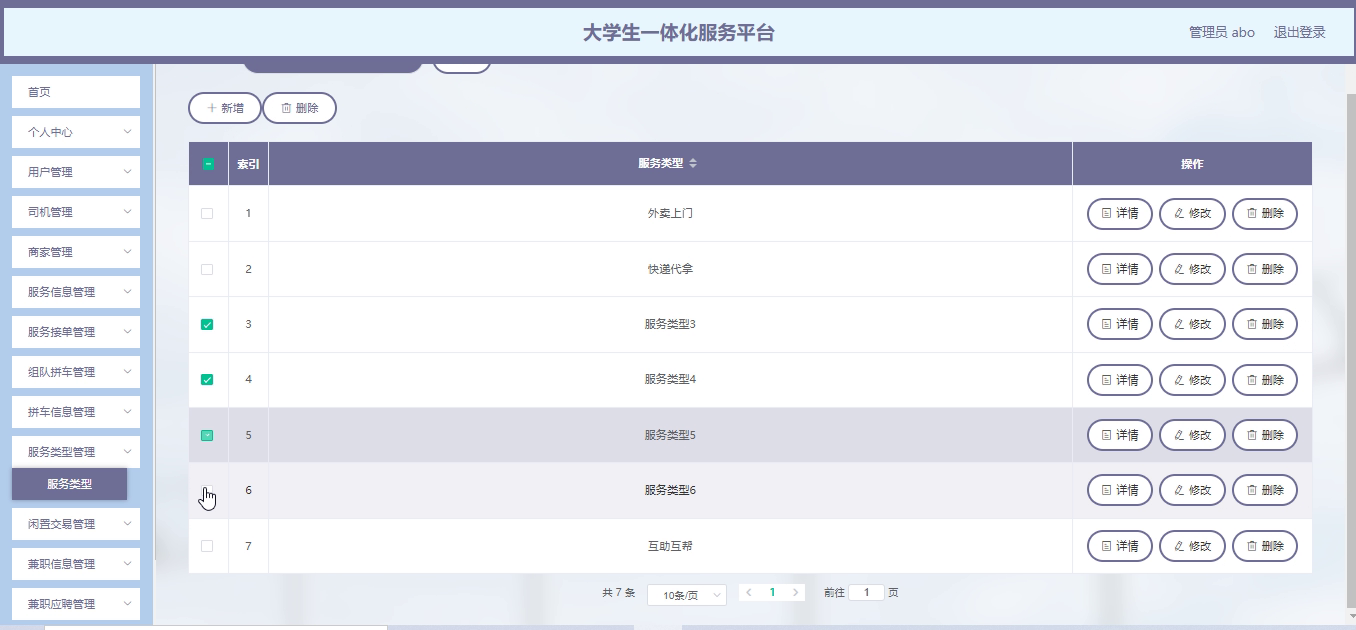Open 详情 for row 服务类型4
The width and height of the screenshot is (1356, 630).
click(x=1120, y=380)
